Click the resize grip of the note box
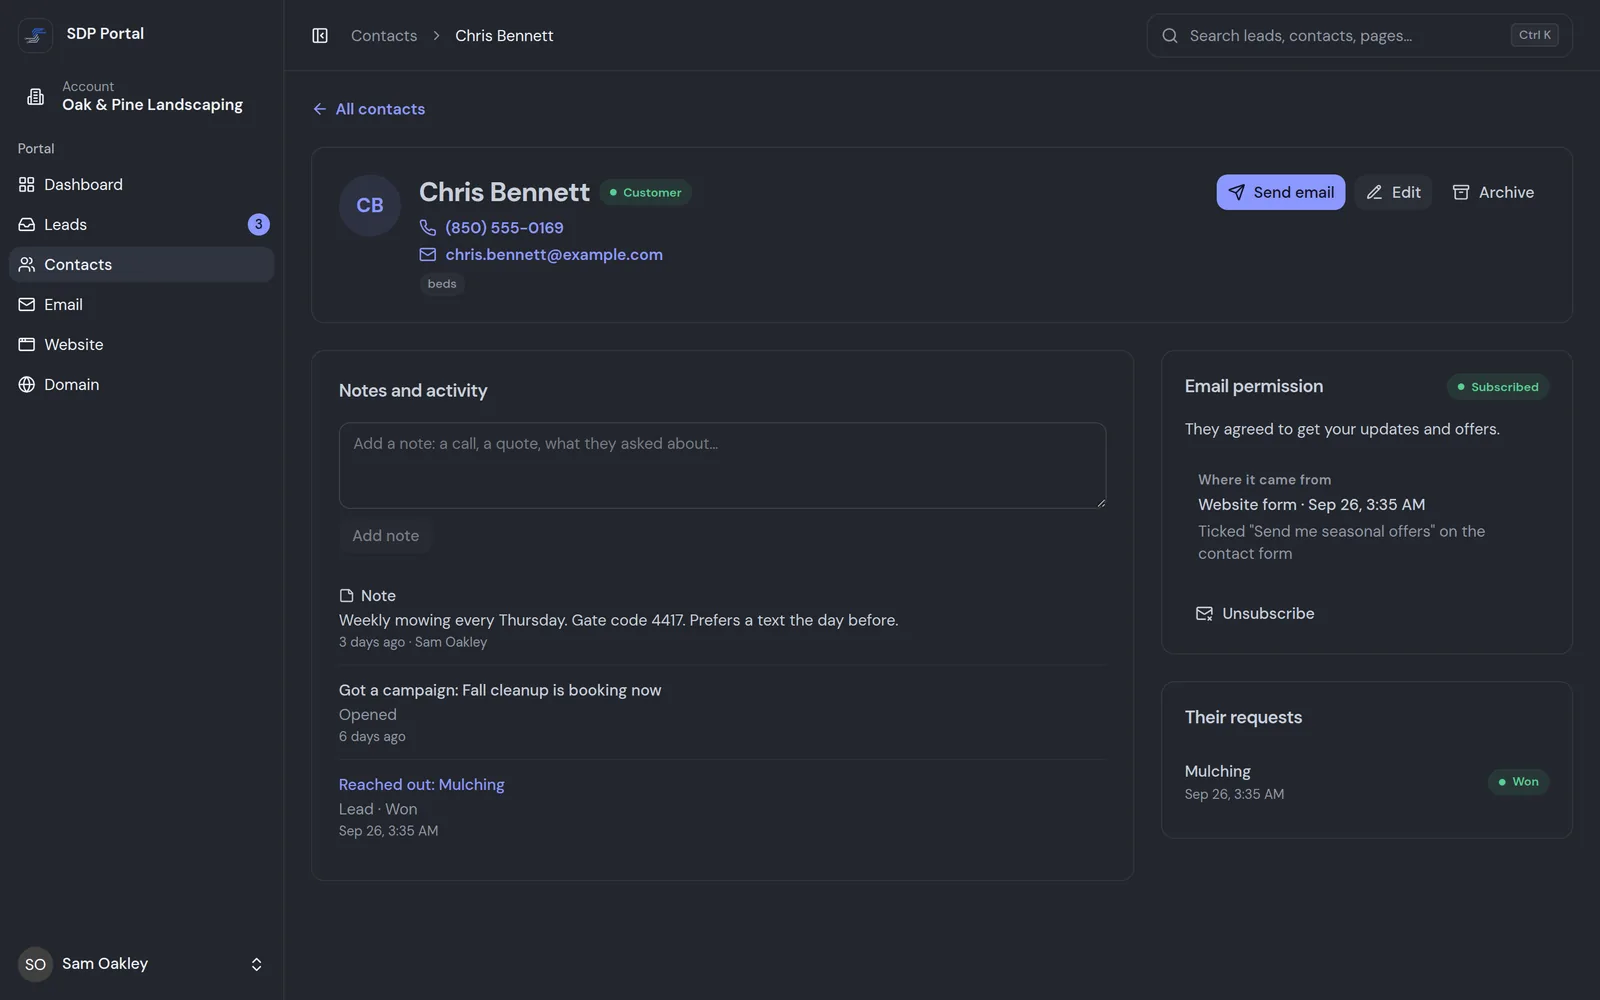This screenshot has width=1600, height=1000. 1100,502
